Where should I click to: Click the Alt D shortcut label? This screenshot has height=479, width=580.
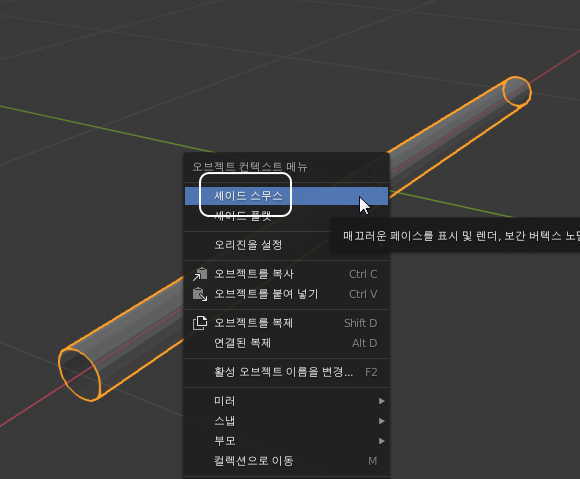pyautogui.click(x=365, y=343)
